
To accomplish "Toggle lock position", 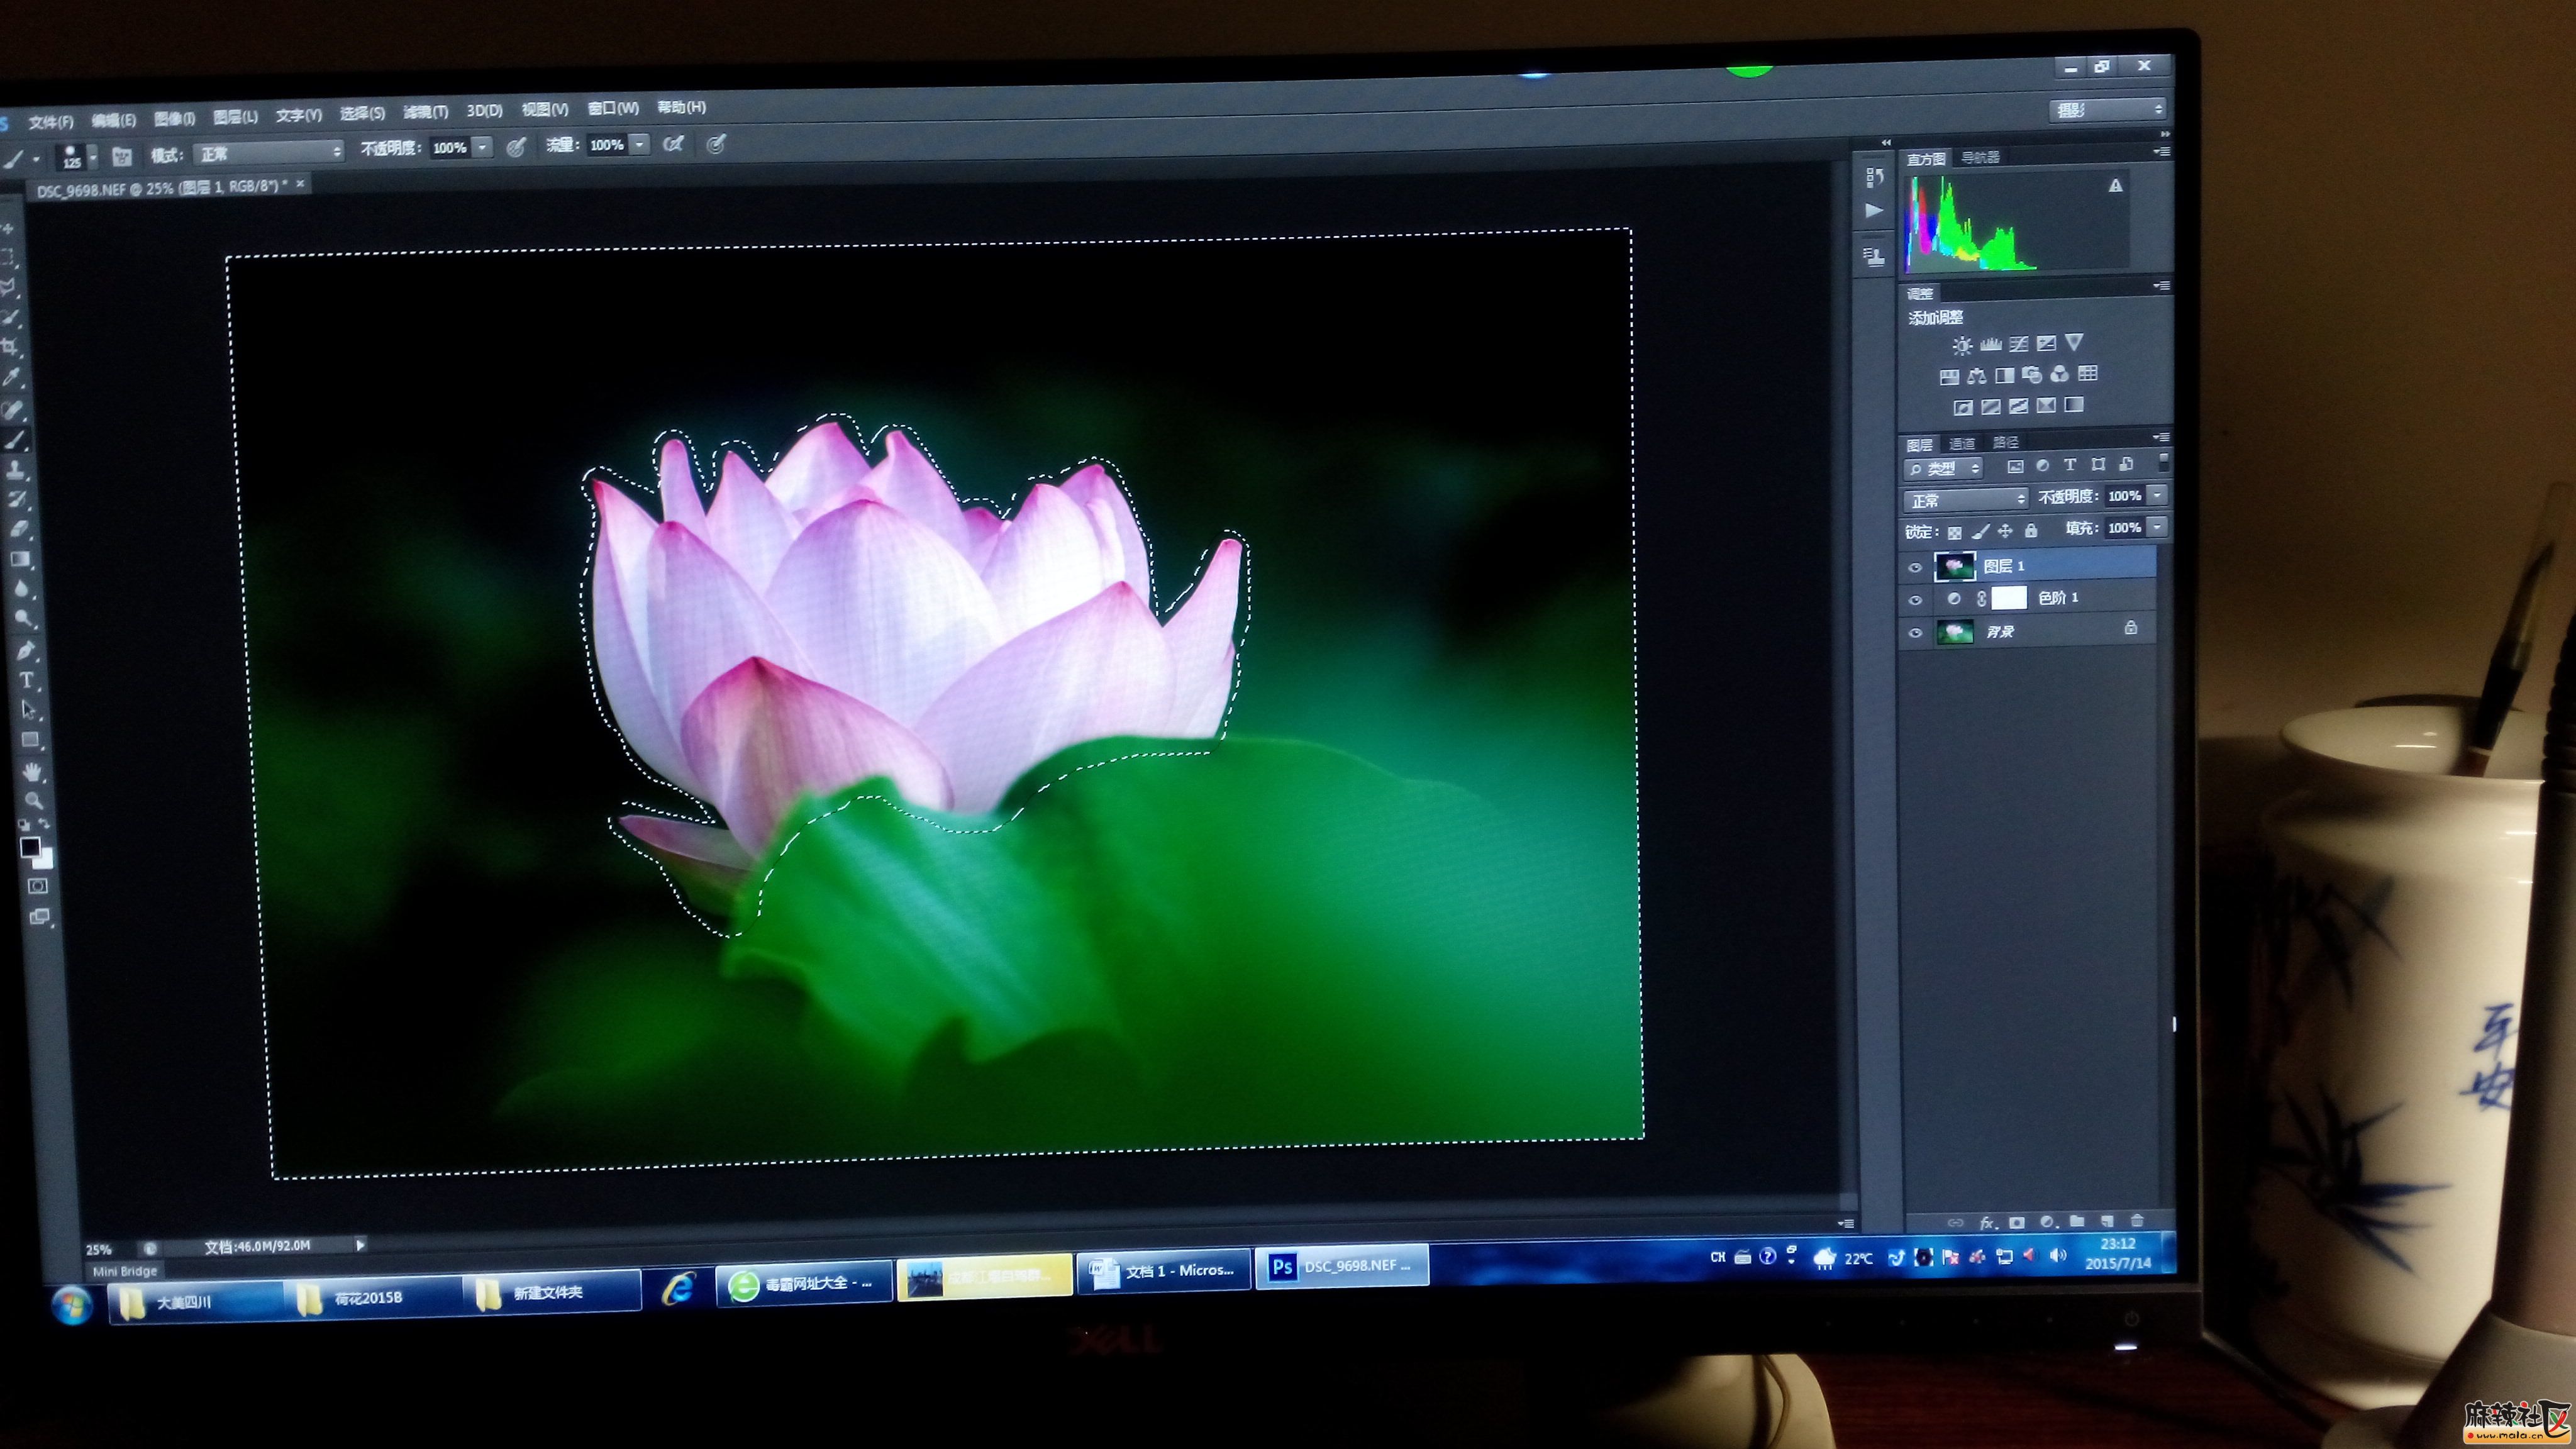I will [x=2005, y=531].
